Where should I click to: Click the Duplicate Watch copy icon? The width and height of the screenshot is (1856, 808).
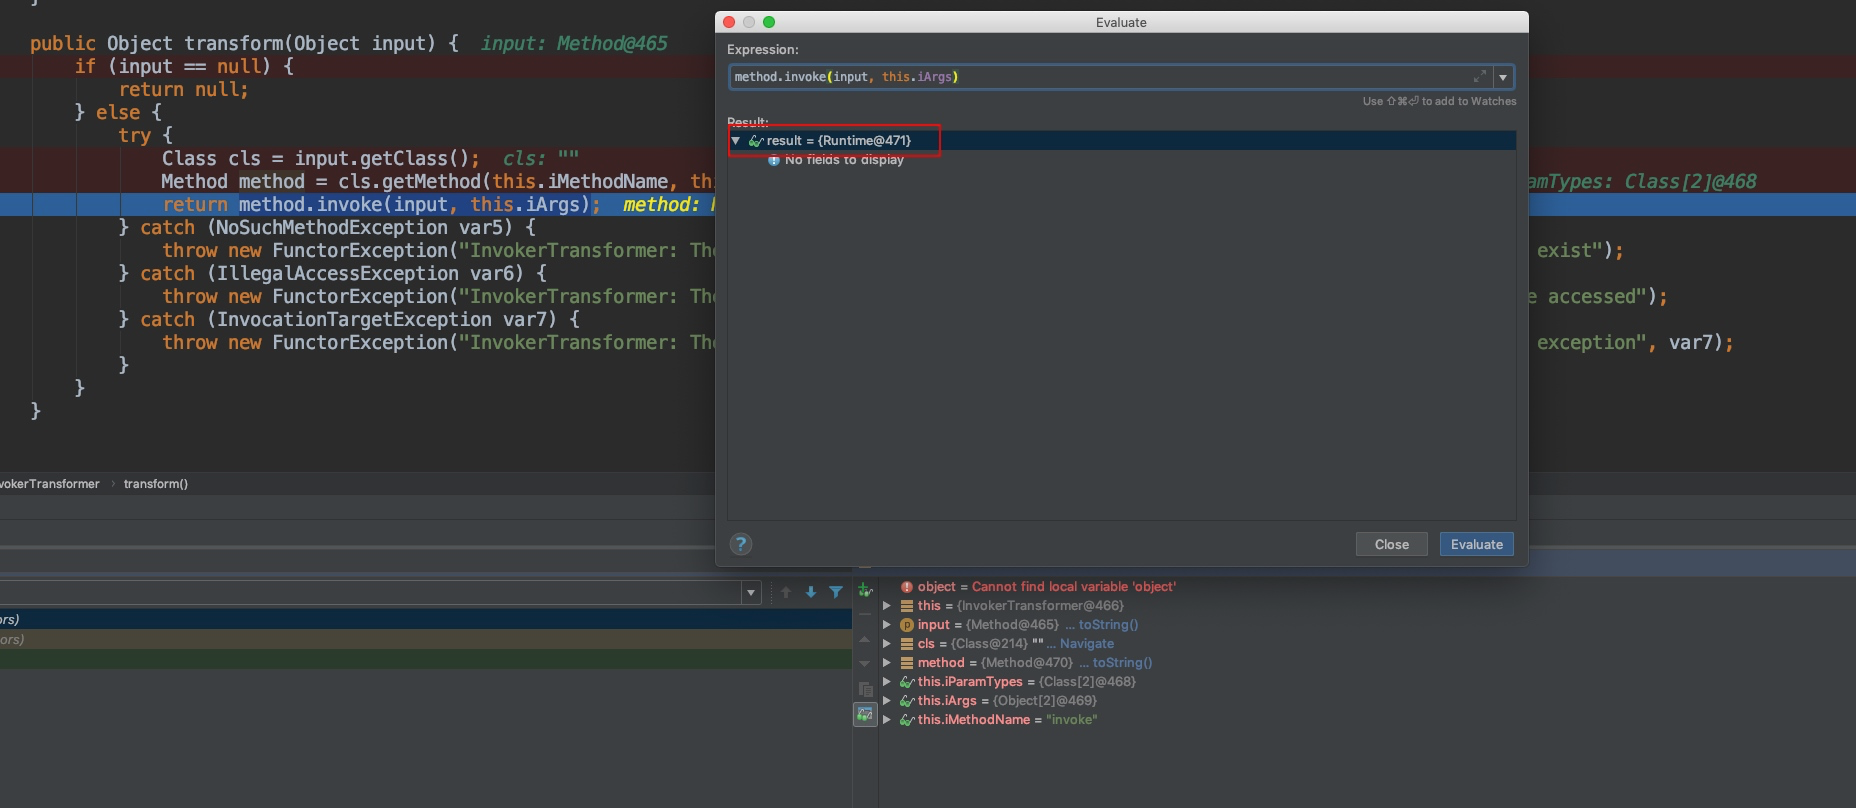[865, 689]
